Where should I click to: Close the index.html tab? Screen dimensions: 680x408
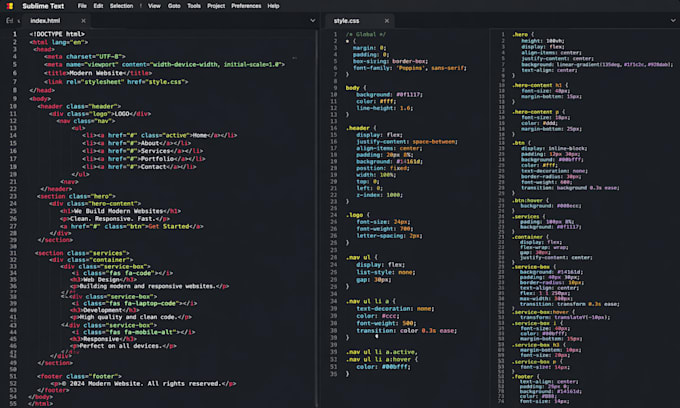coord(83,21)
